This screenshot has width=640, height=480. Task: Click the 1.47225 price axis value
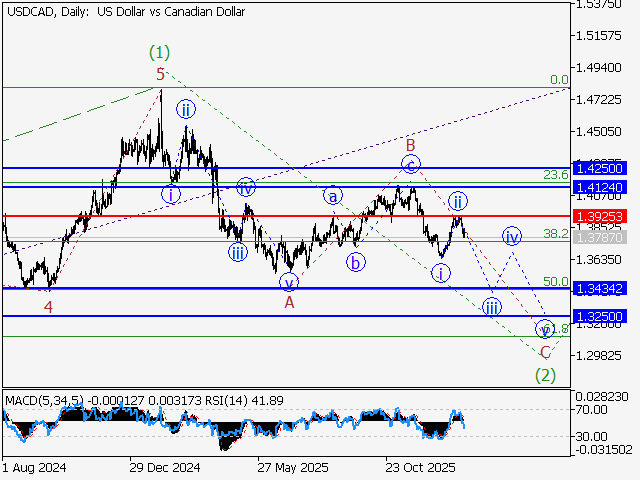(x=598, y=100)
